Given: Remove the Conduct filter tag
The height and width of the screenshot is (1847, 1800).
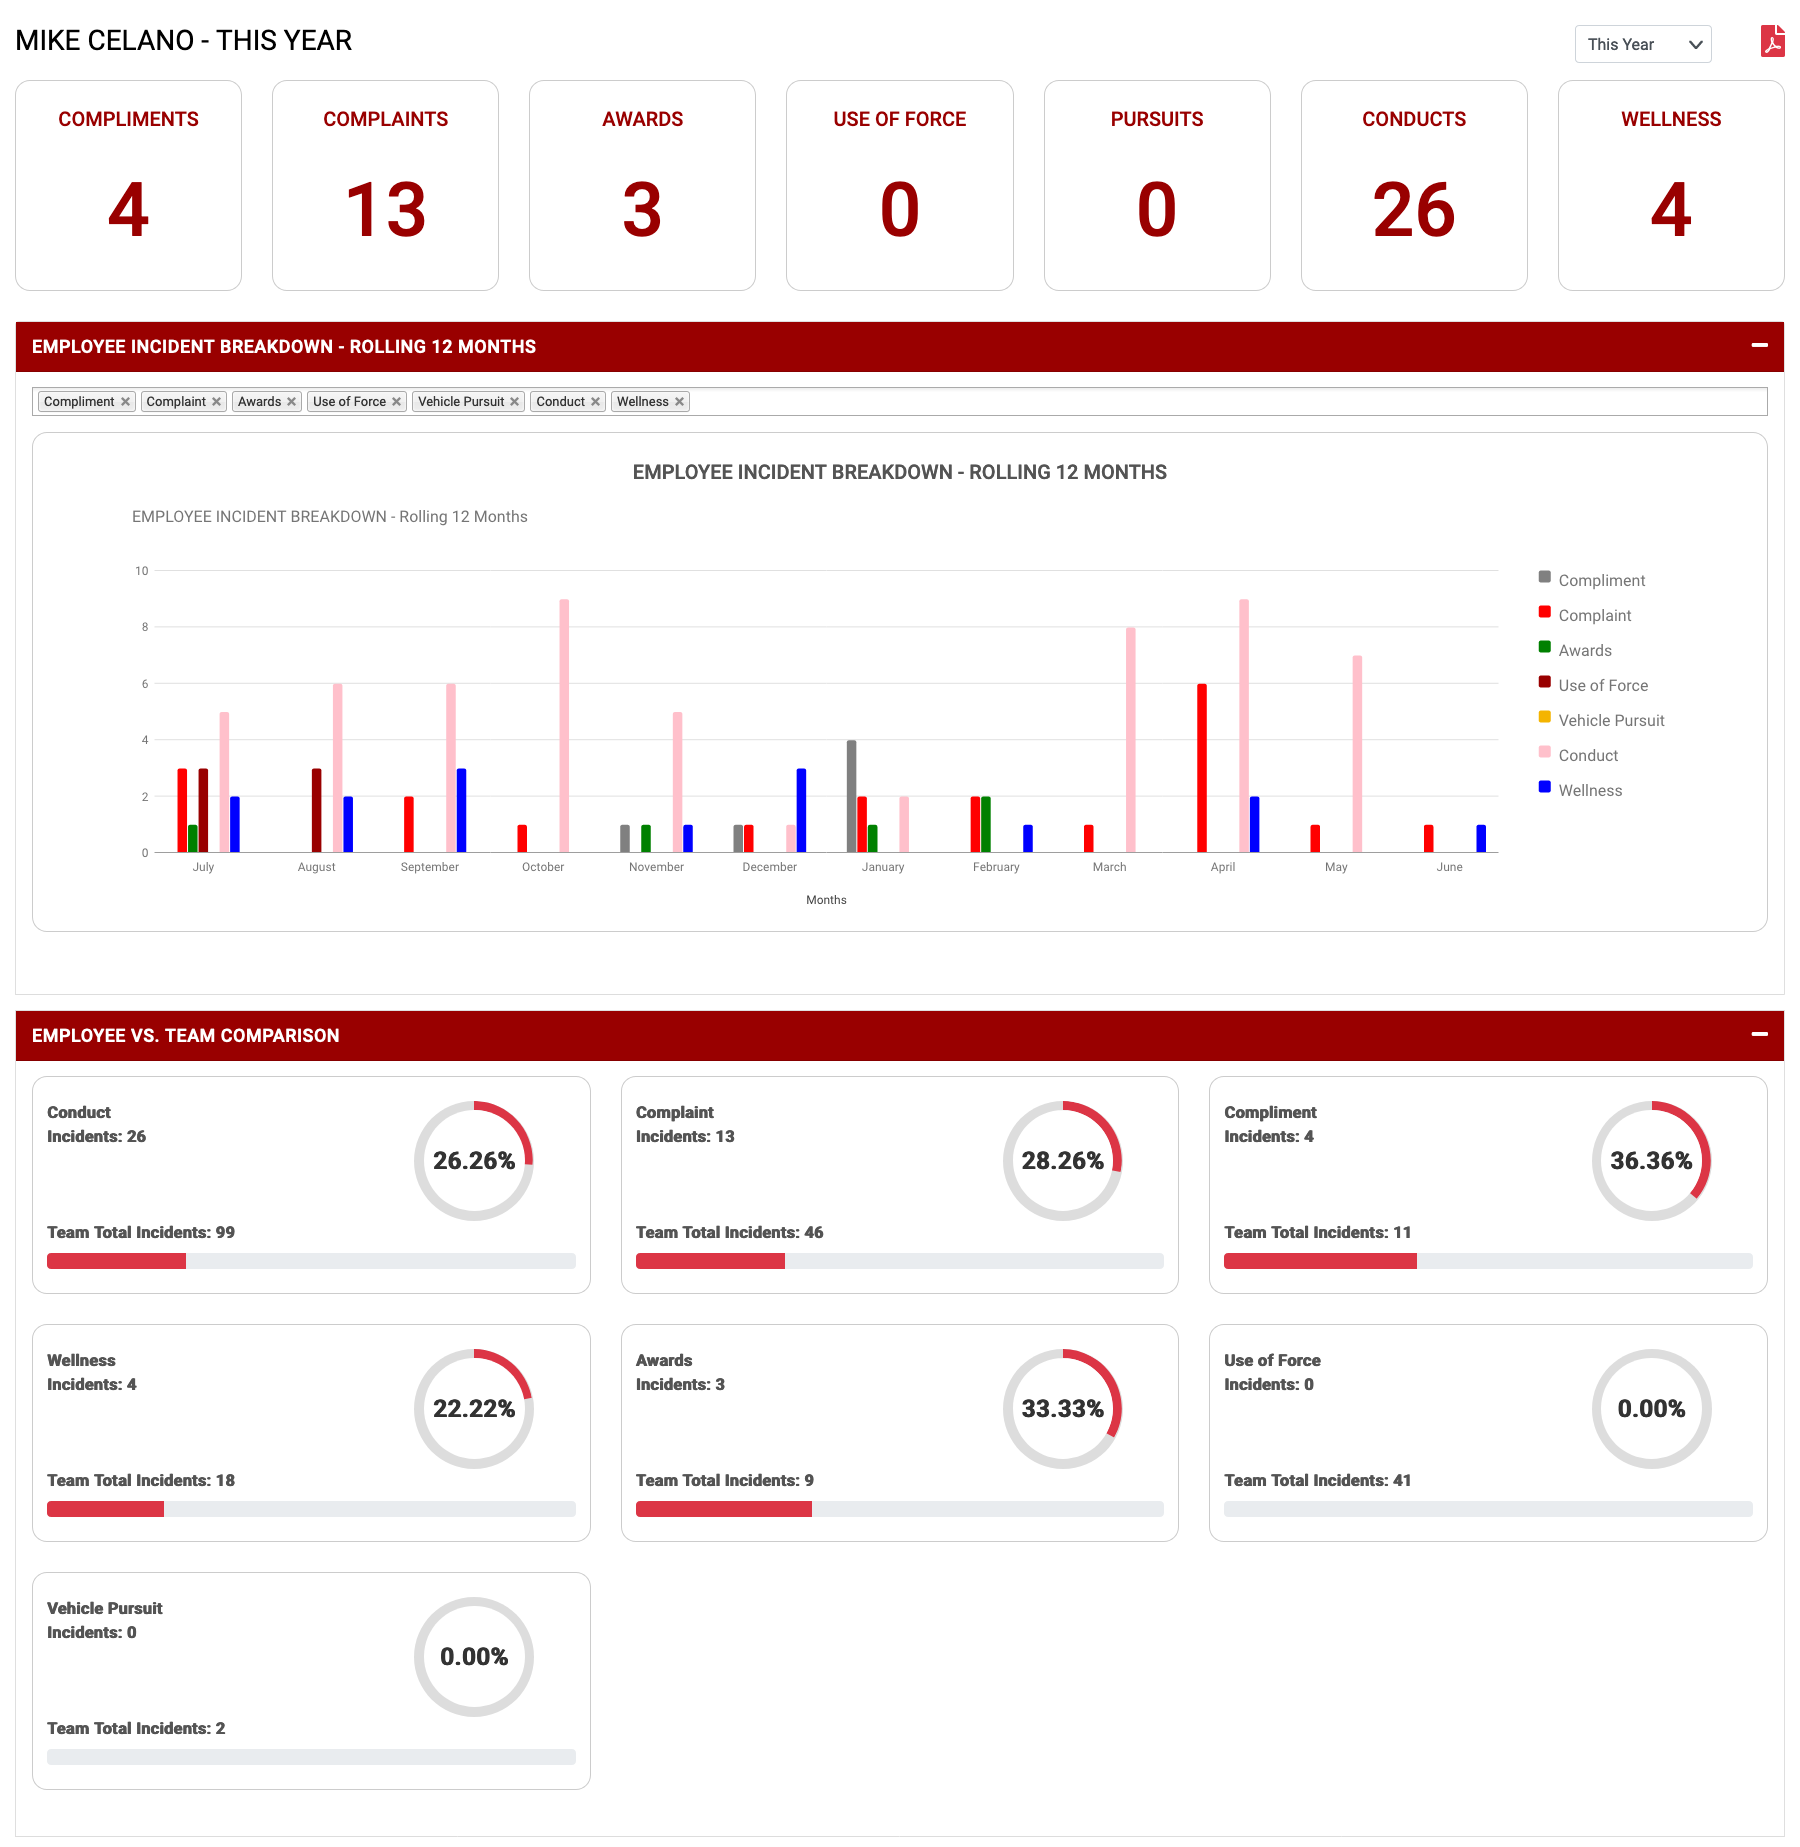Looking at the screenshot, I should (596, 402).
